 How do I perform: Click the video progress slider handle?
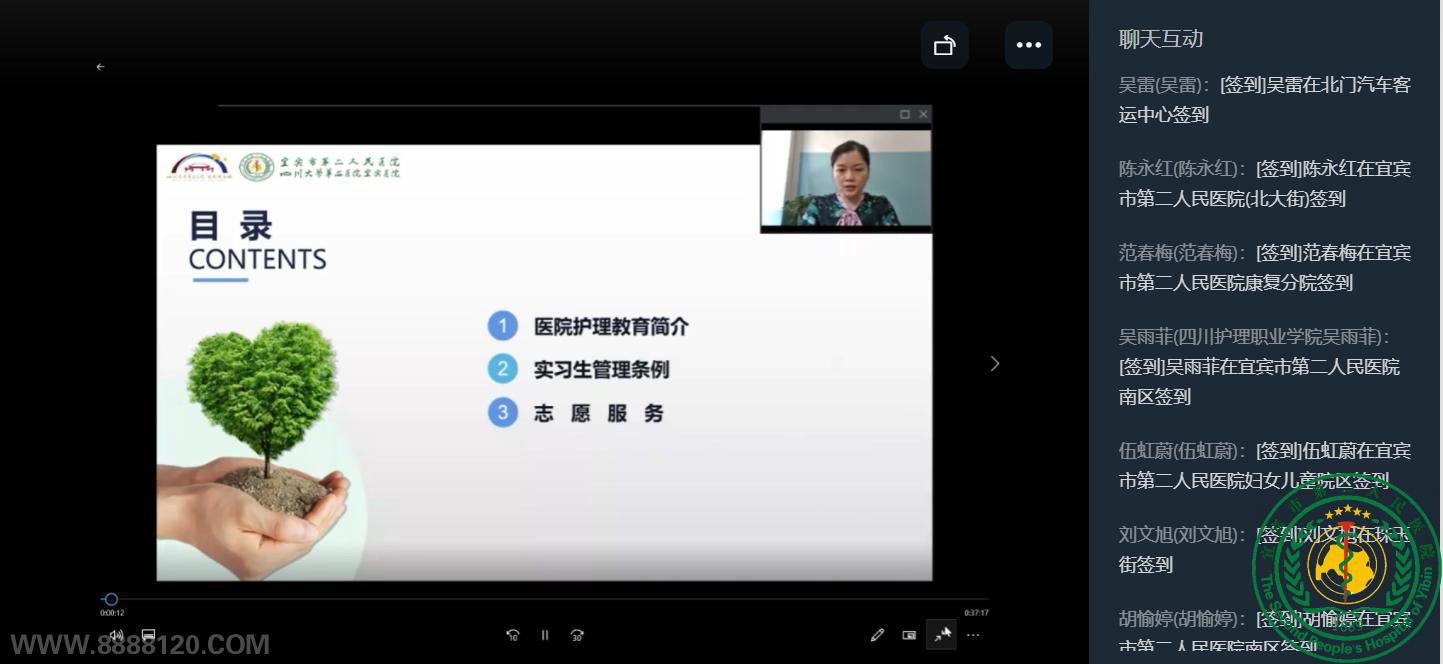coord(111,599)
